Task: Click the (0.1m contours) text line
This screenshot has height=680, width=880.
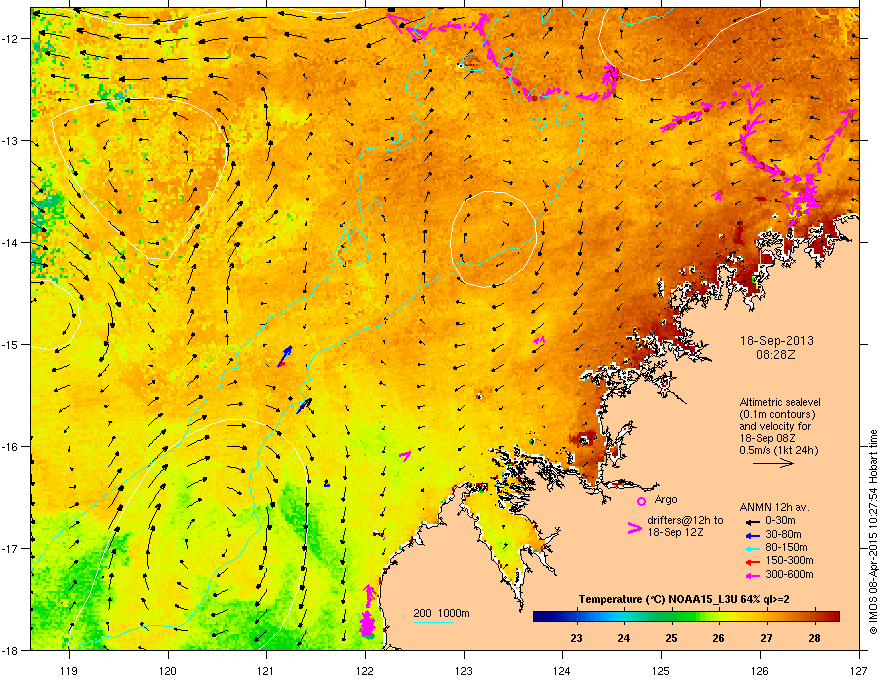Action: [777, 415]
